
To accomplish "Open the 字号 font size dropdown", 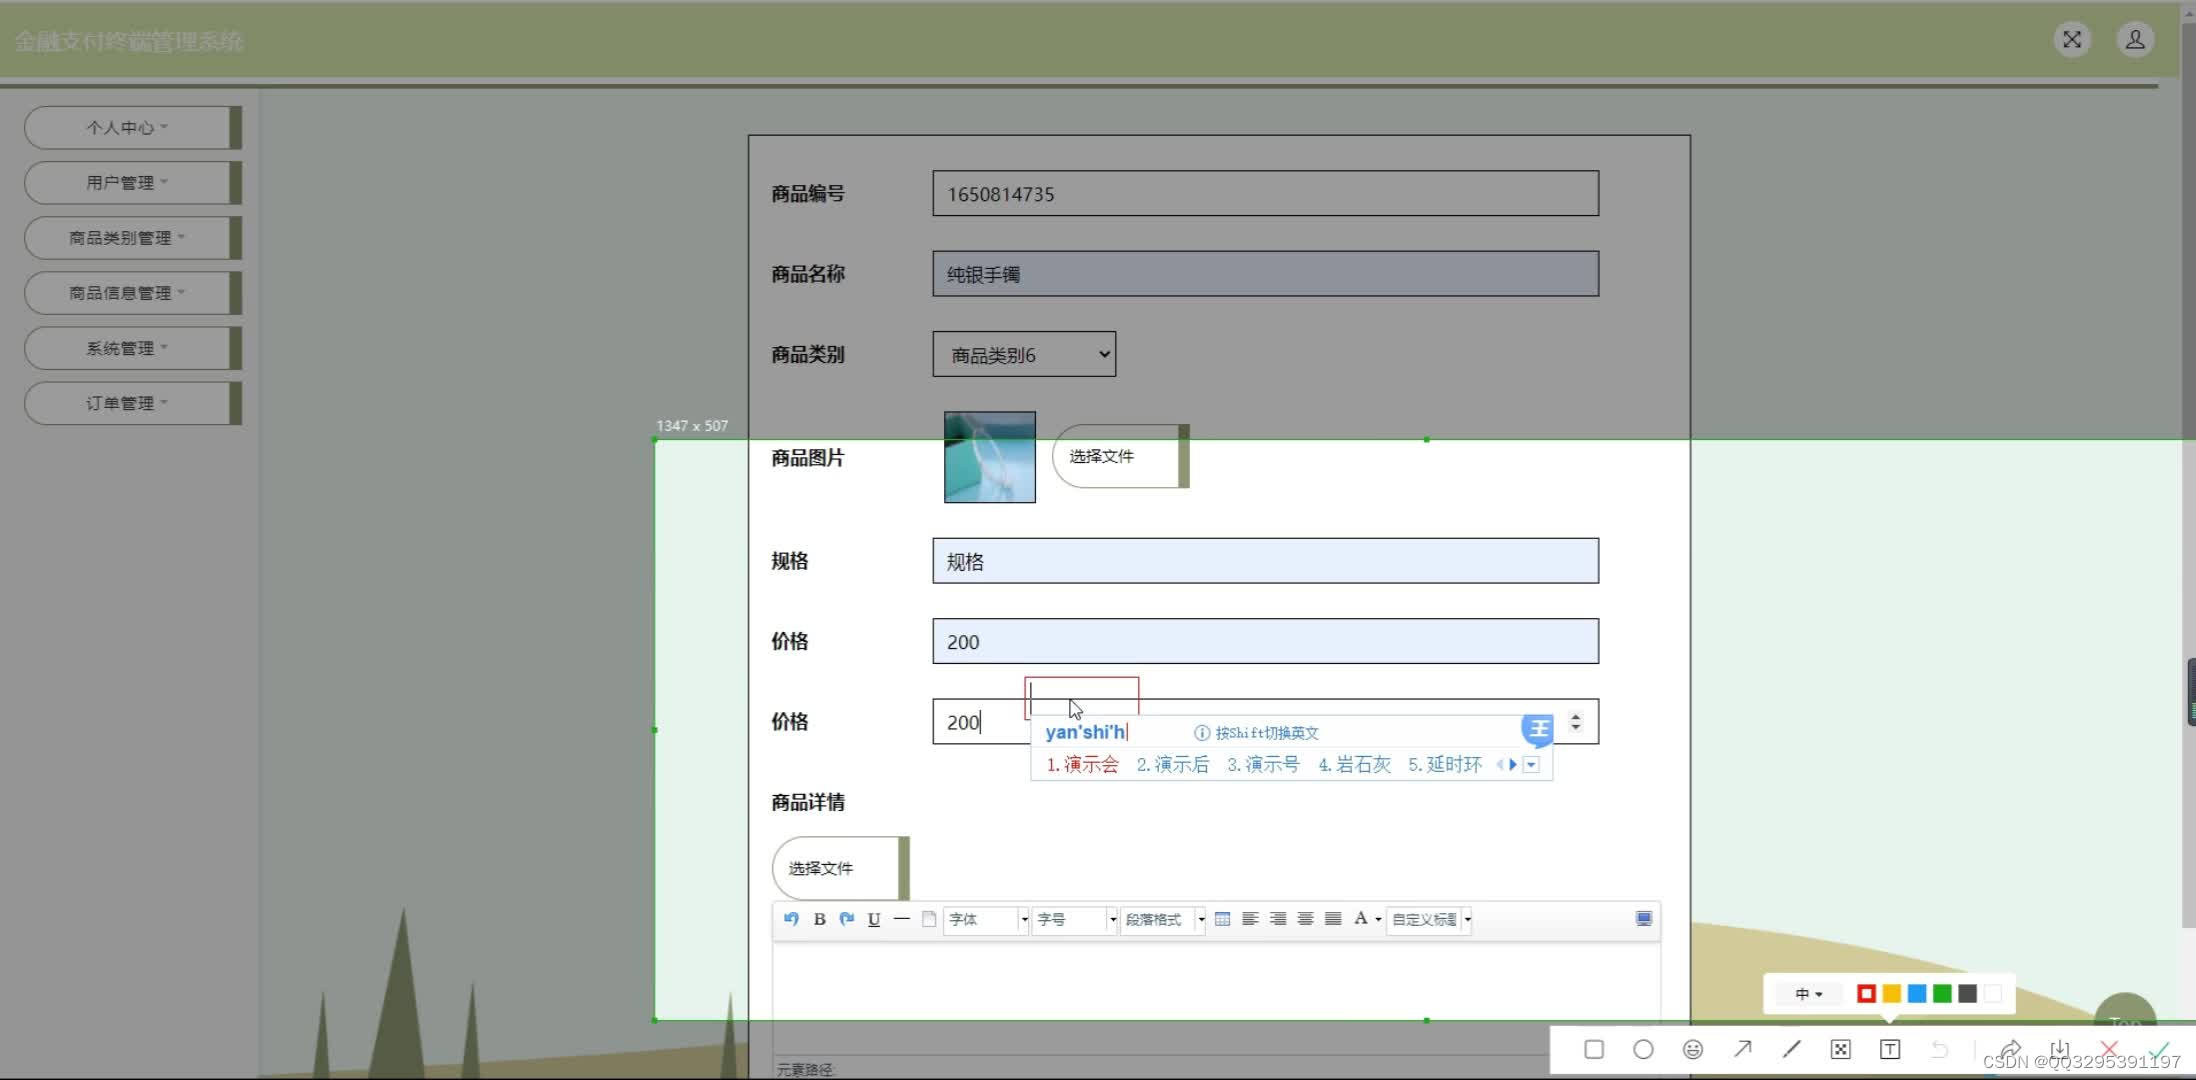I will tap(1074, 919).
